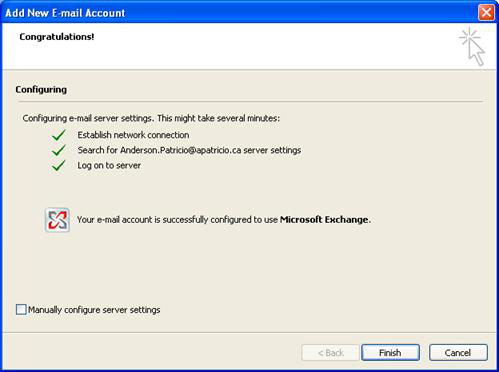Click the Log on to server text
This screenshot has width=499, height=372.
click(109, 166)
